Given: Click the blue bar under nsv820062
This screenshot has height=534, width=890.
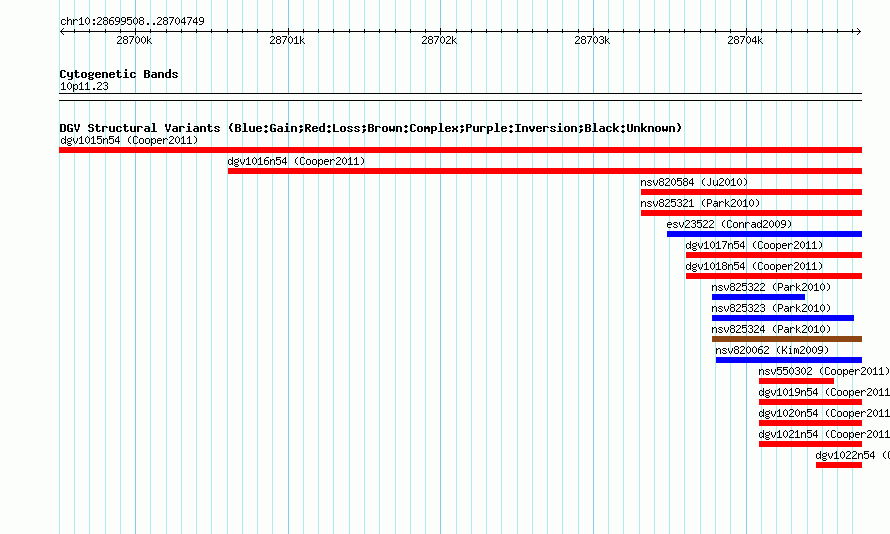Looking at the screenshot, I should [x=789, y=360].
